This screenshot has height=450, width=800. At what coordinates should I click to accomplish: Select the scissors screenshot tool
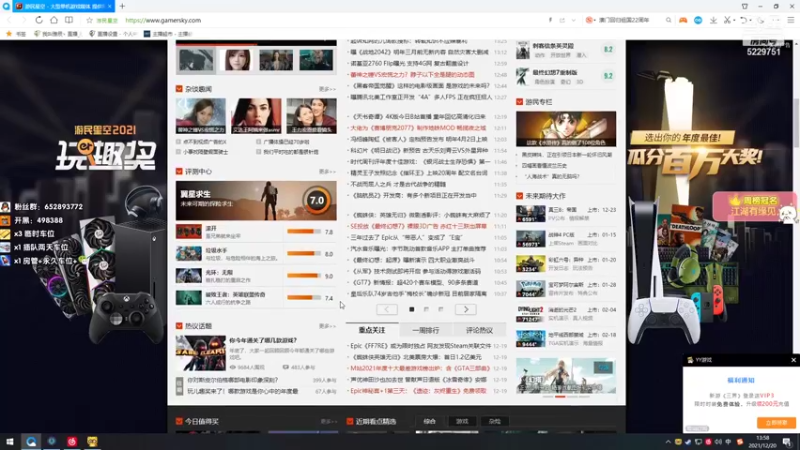727,20
